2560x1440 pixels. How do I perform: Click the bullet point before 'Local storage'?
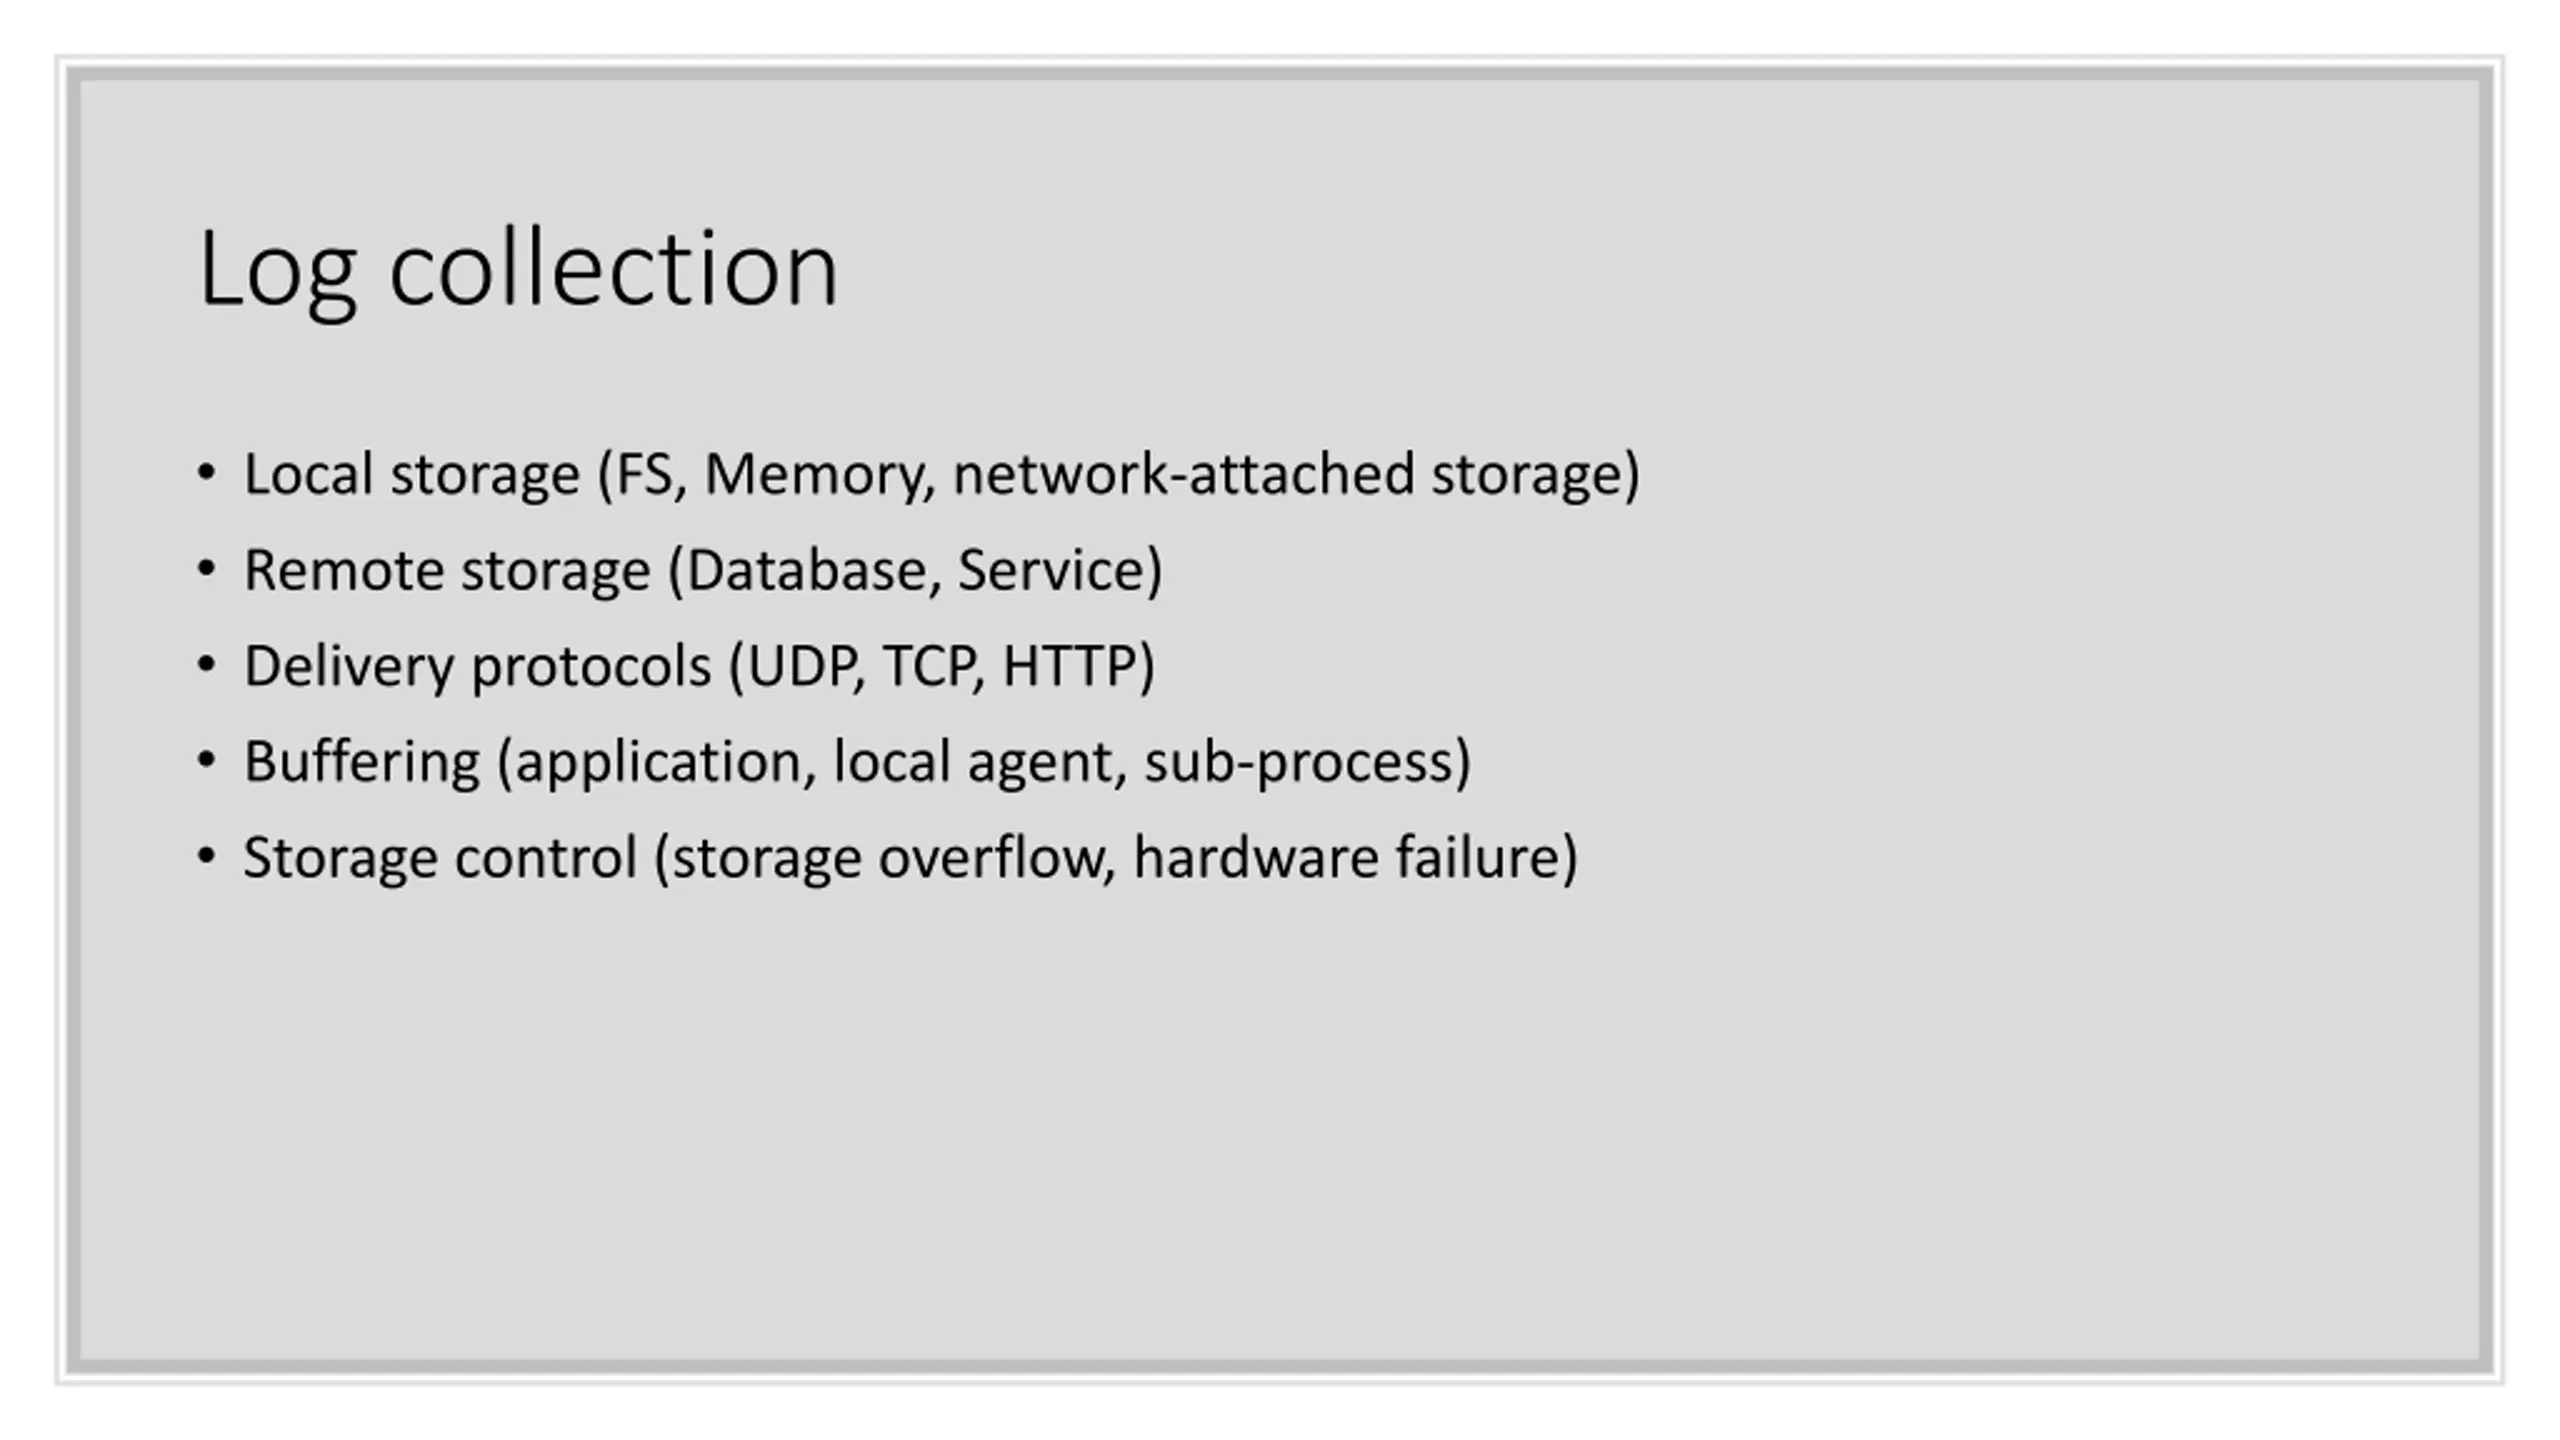206,474
